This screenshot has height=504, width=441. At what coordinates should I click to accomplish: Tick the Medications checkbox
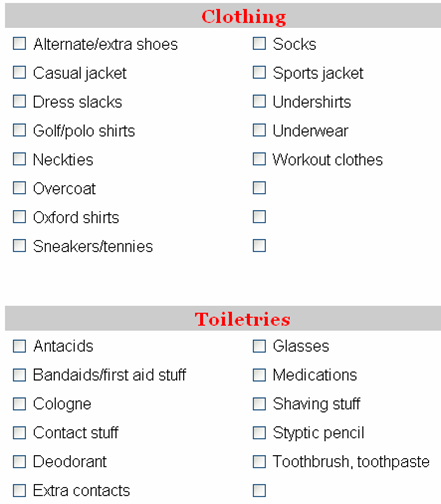pos(259,375)
